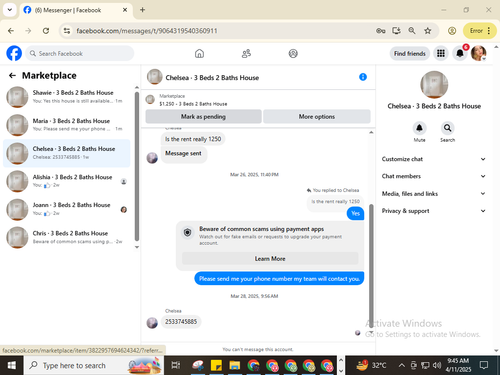Open a new browser tab
Viewport: 500px width, 375px height.
(x=142, y=10)
